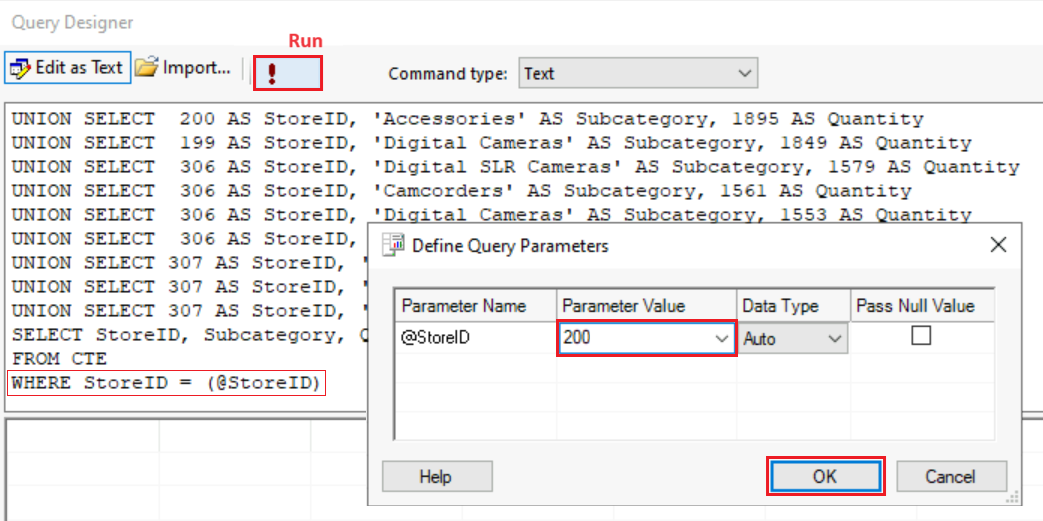
Task: Click OK in Define Query Parameters
Action: pyautogui.click(x=824, y=476)
